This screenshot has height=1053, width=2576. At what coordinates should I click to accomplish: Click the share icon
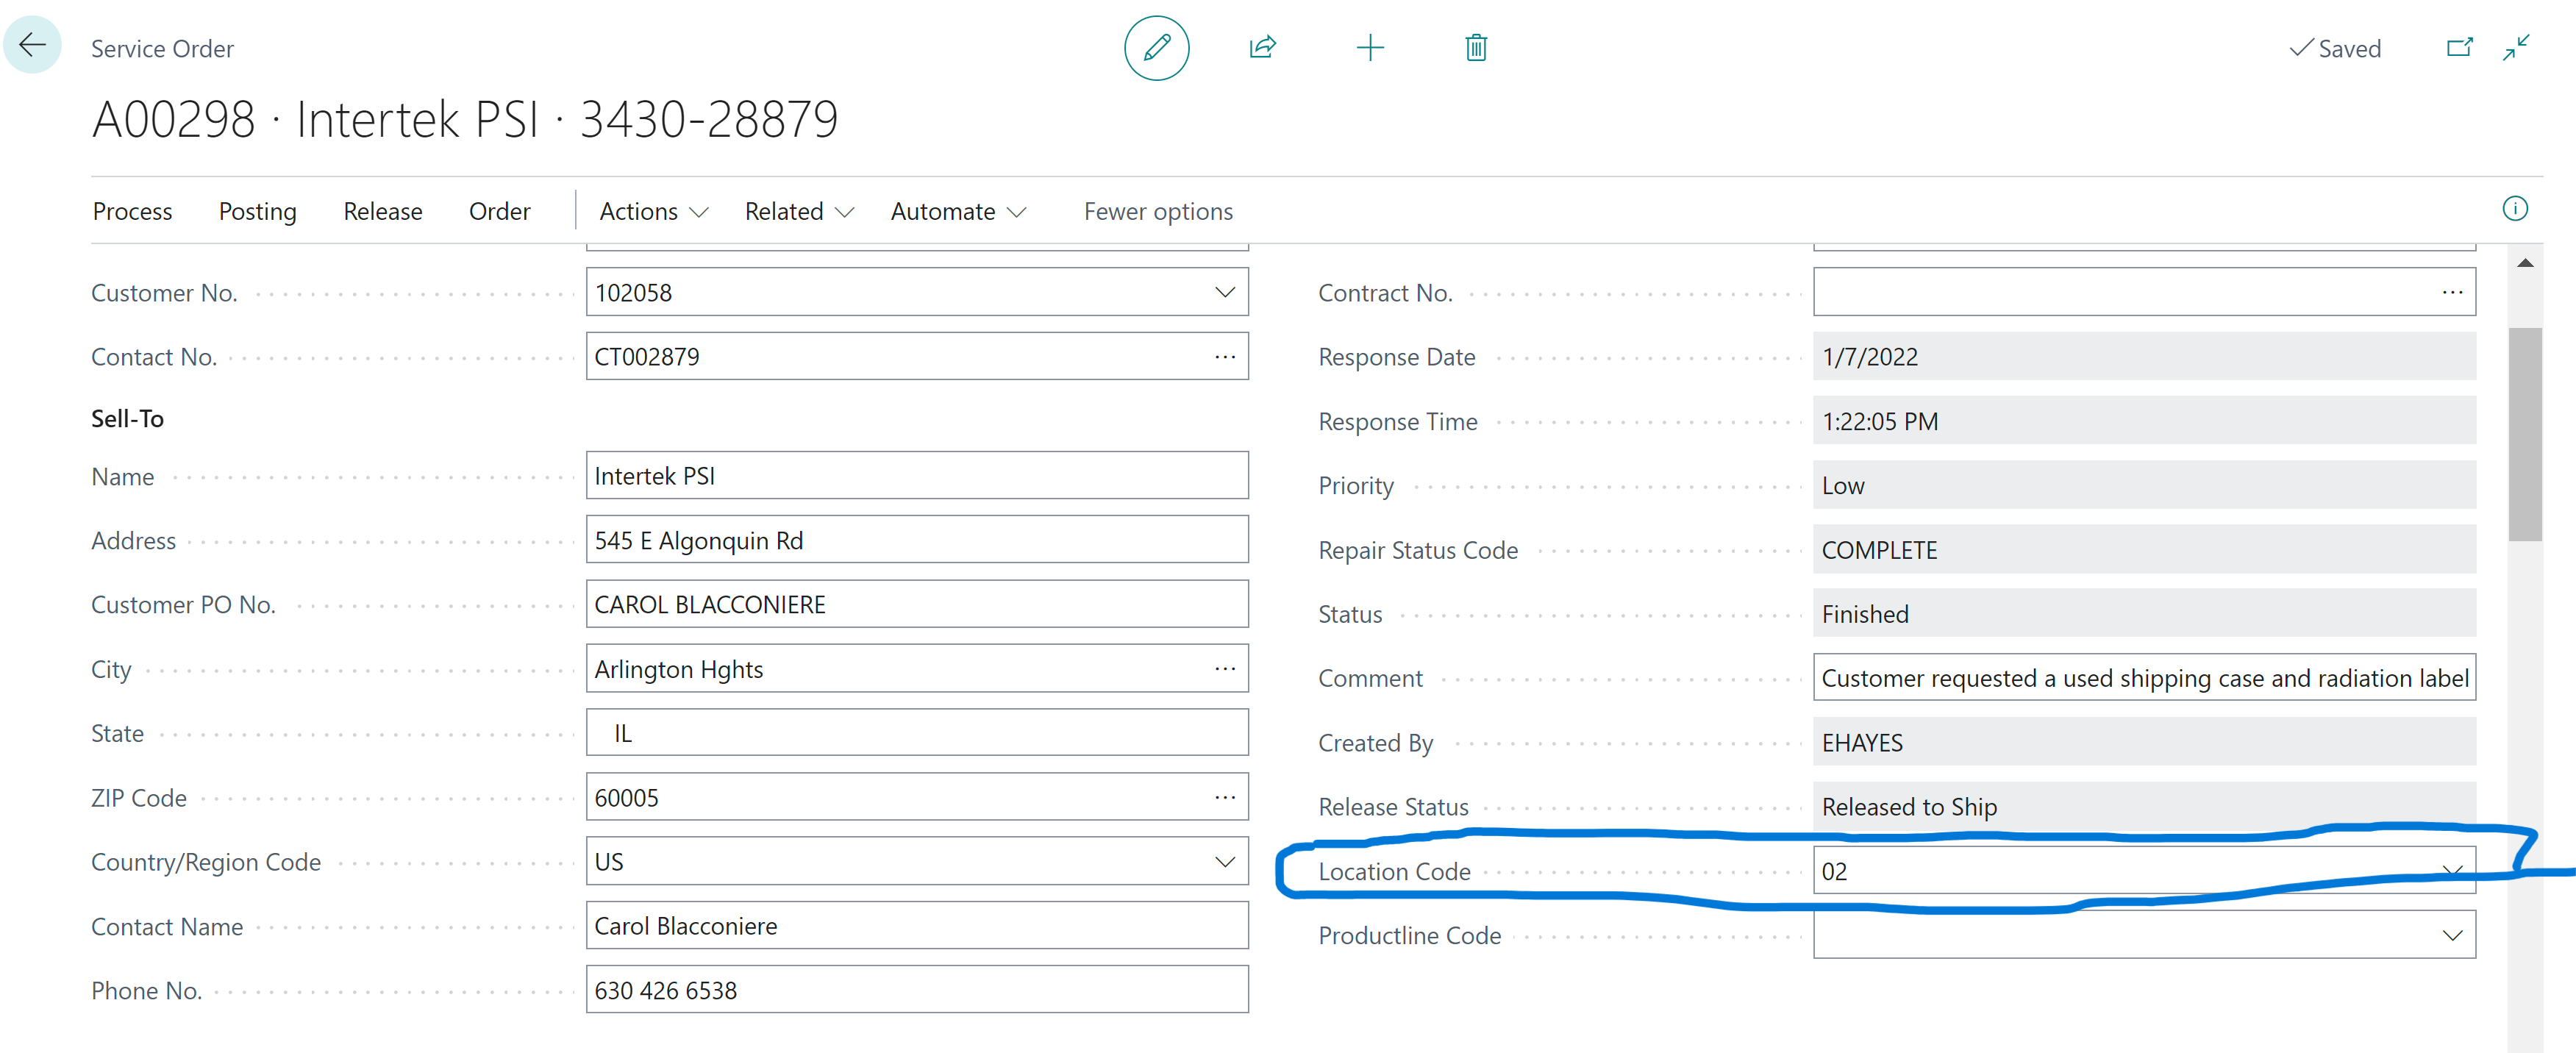tap(1263, 47)
